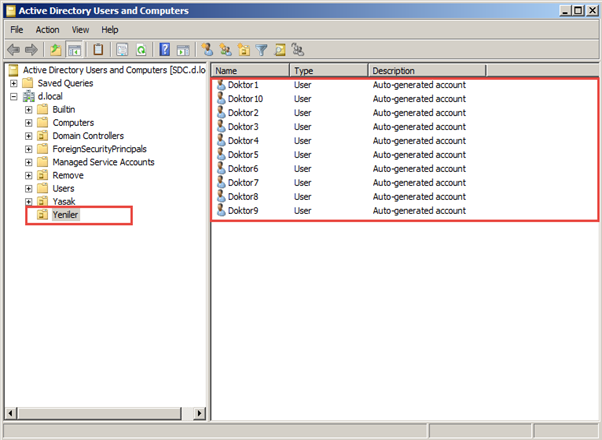Open filter options funnel icon
Image resolution: width=602 pixels, height=440 pixels.
click(261, 50)
